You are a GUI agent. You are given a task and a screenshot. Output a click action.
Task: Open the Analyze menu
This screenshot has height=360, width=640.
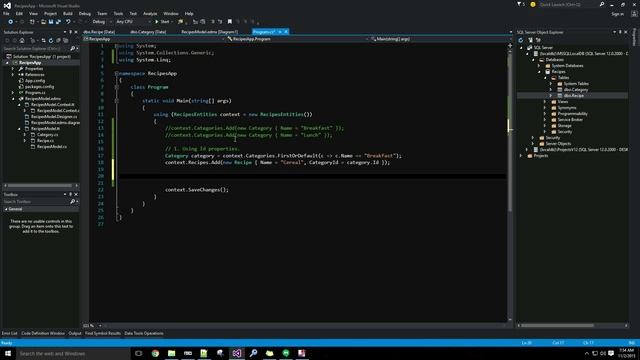pos(150,13)
